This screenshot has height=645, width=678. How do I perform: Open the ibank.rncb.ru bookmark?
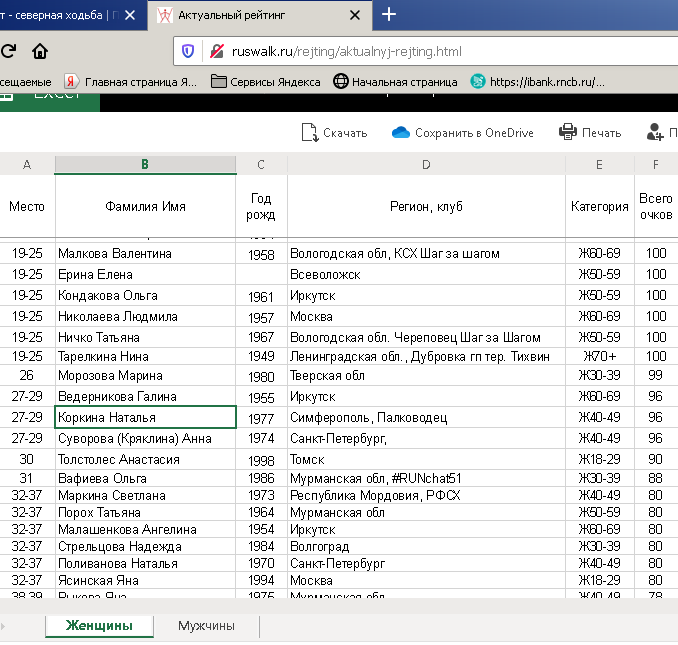tap(537, 82)
